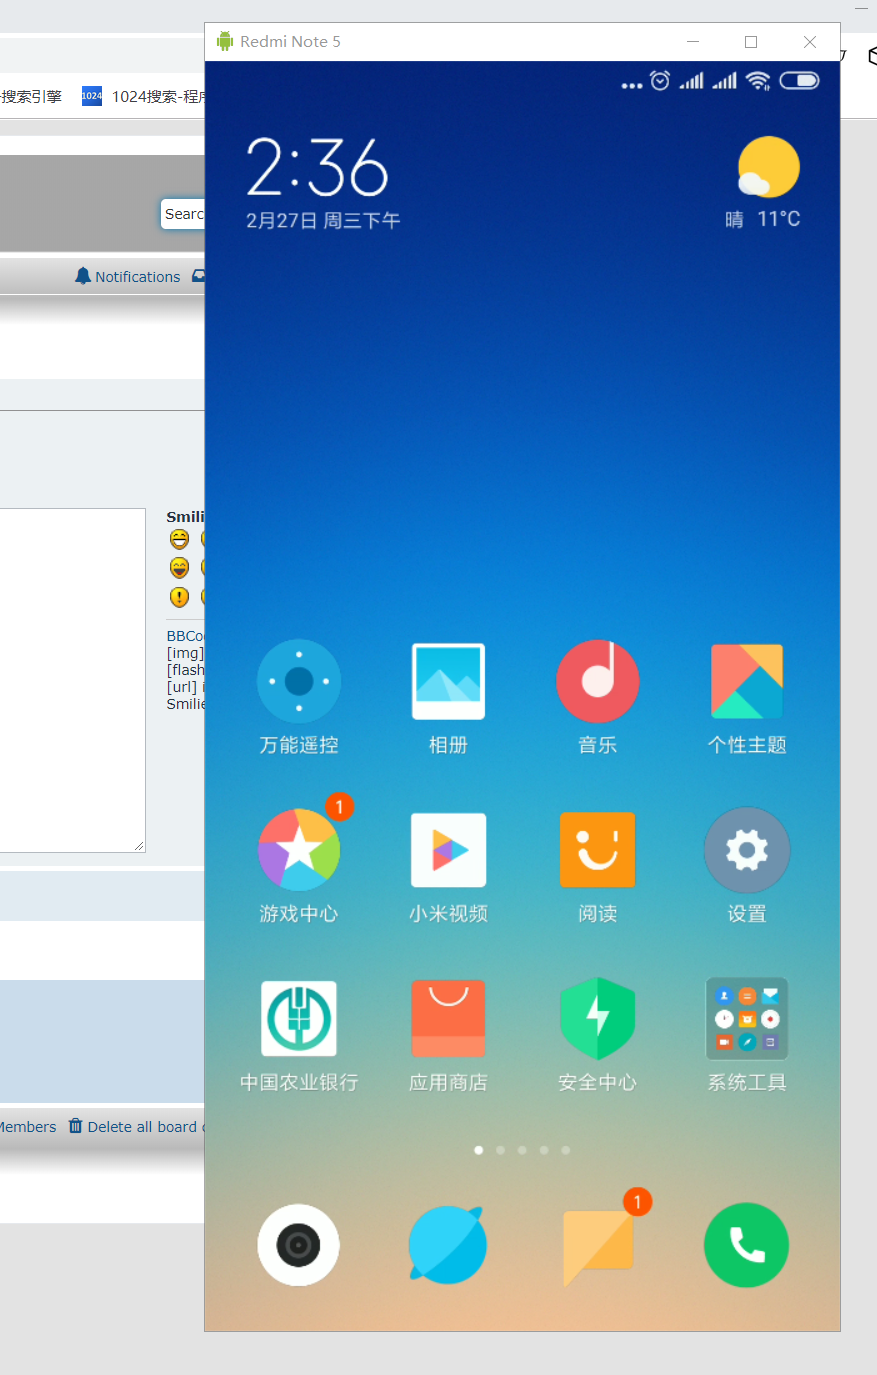The image size is (877, 1375).
Task: Open the 个性主题 themes app
Action: pos(747,681)
